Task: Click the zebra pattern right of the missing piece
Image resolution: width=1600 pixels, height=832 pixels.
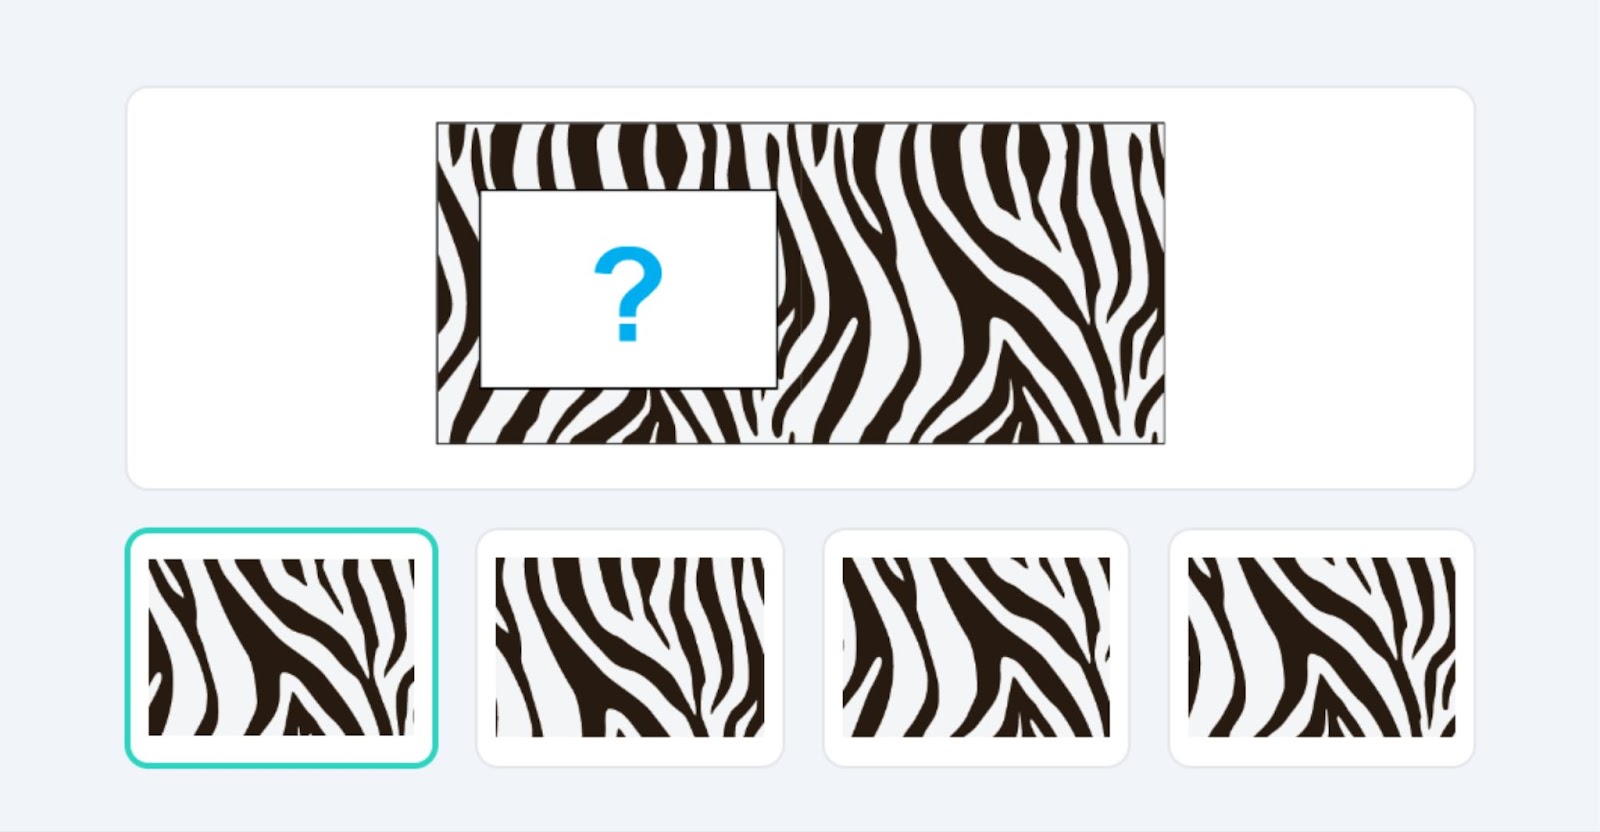Action: (970, 283)
